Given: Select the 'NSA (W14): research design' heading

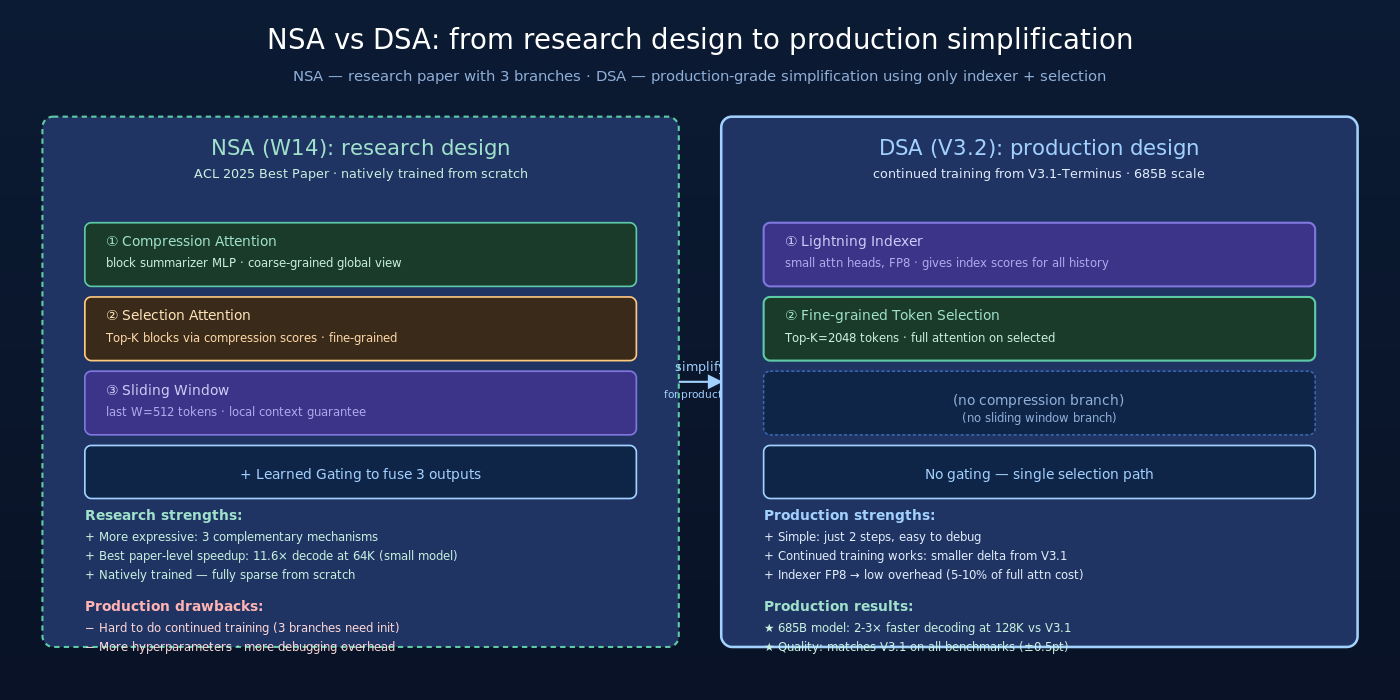Looking at the screenshot, I should pyautogui.click(x=360, y=148).
